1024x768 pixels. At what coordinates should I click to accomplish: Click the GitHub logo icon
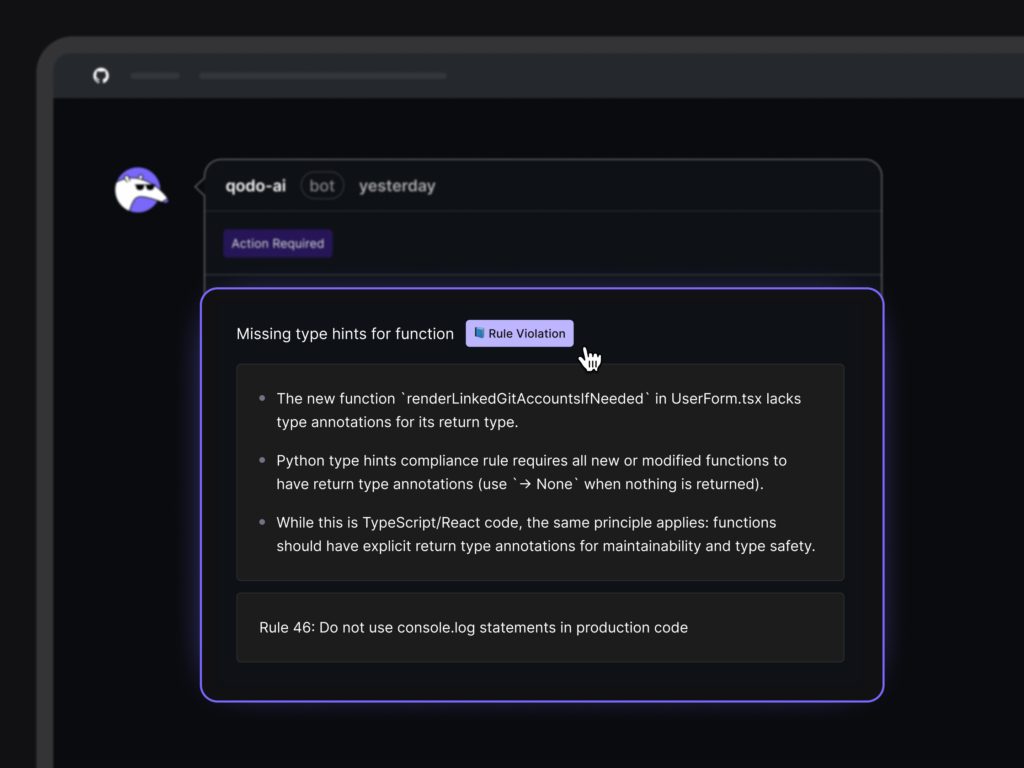[101, 76]
